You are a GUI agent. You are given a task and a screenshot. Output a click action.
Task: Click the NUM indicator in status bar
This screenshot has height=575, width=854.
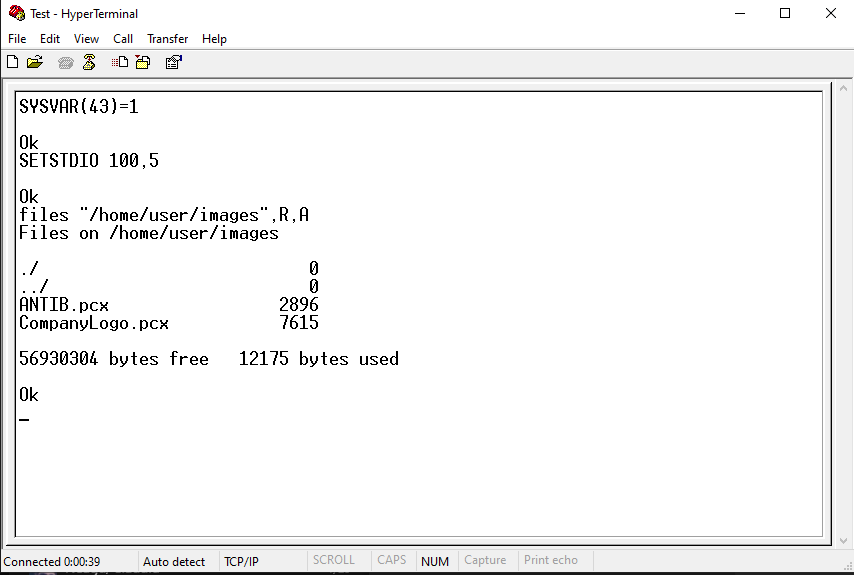click(435, 561)
